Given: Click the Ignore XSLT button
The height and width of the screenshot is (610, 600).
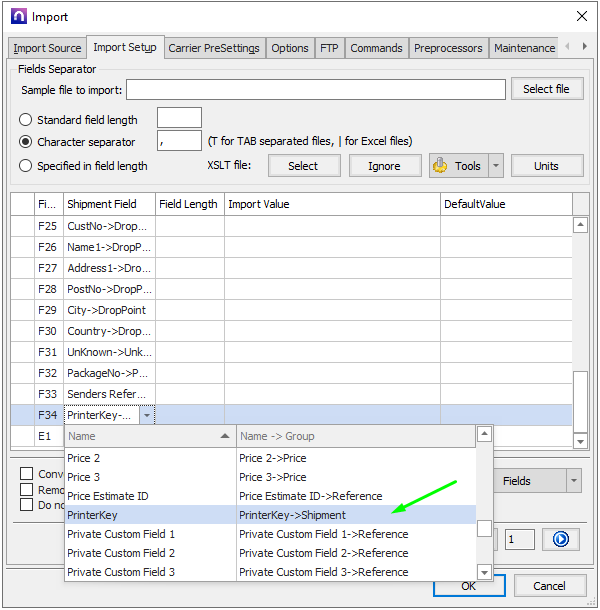Looking at the screenshot, I should (384, 166).
